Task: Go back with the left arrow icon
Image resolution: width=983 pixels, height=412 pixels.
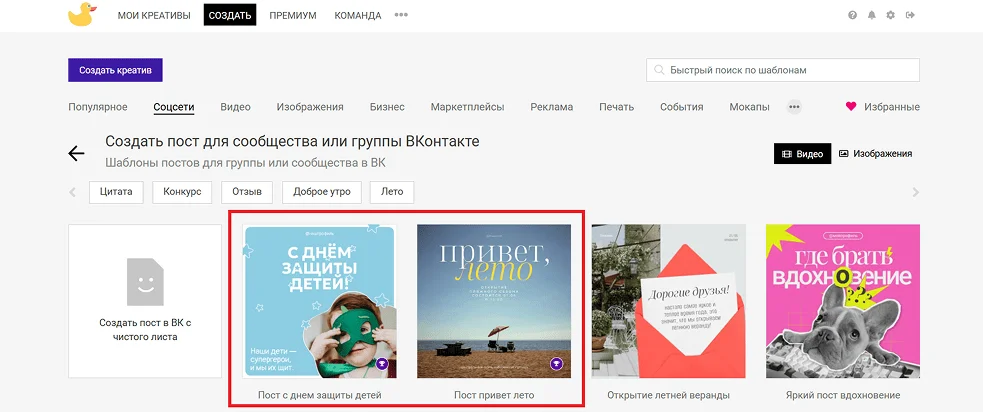Action: click(76, 153)
